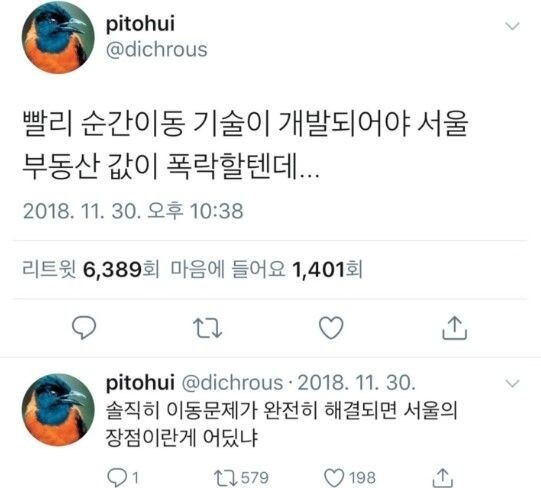Open pitohui profile picture at top
This screenshot has height=488, width=541.
pyautogui.click(x=58, y=37)
